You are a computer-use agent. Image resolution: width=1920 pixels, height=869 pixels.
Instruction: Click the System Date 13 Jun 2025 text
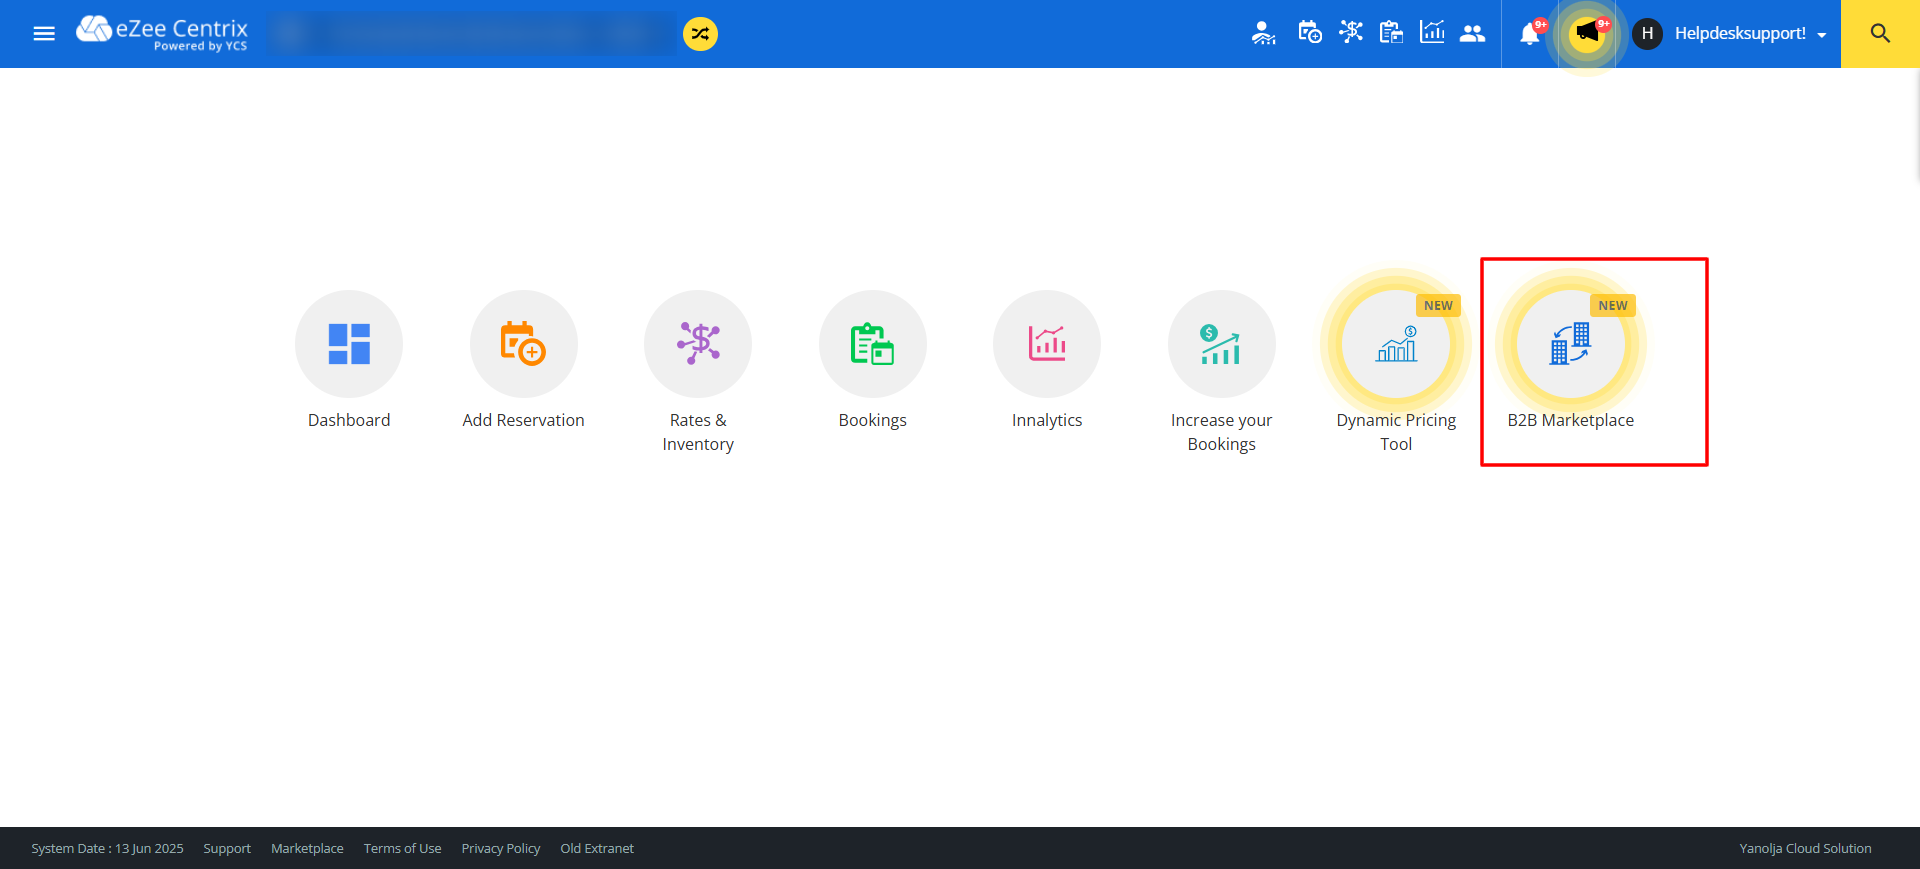[x=107, y=848]
